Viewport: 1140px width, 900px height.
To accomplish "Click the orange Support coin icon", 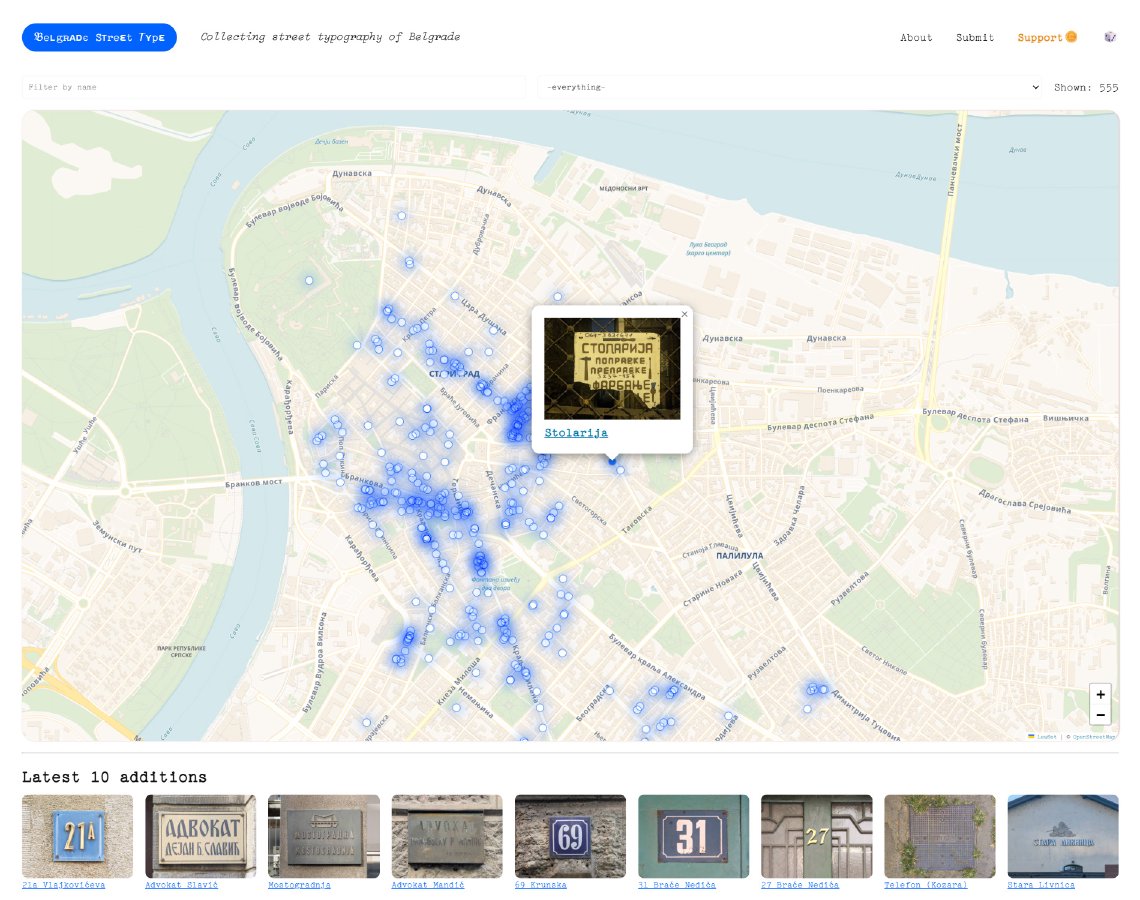I will [x=1071, y=37].
